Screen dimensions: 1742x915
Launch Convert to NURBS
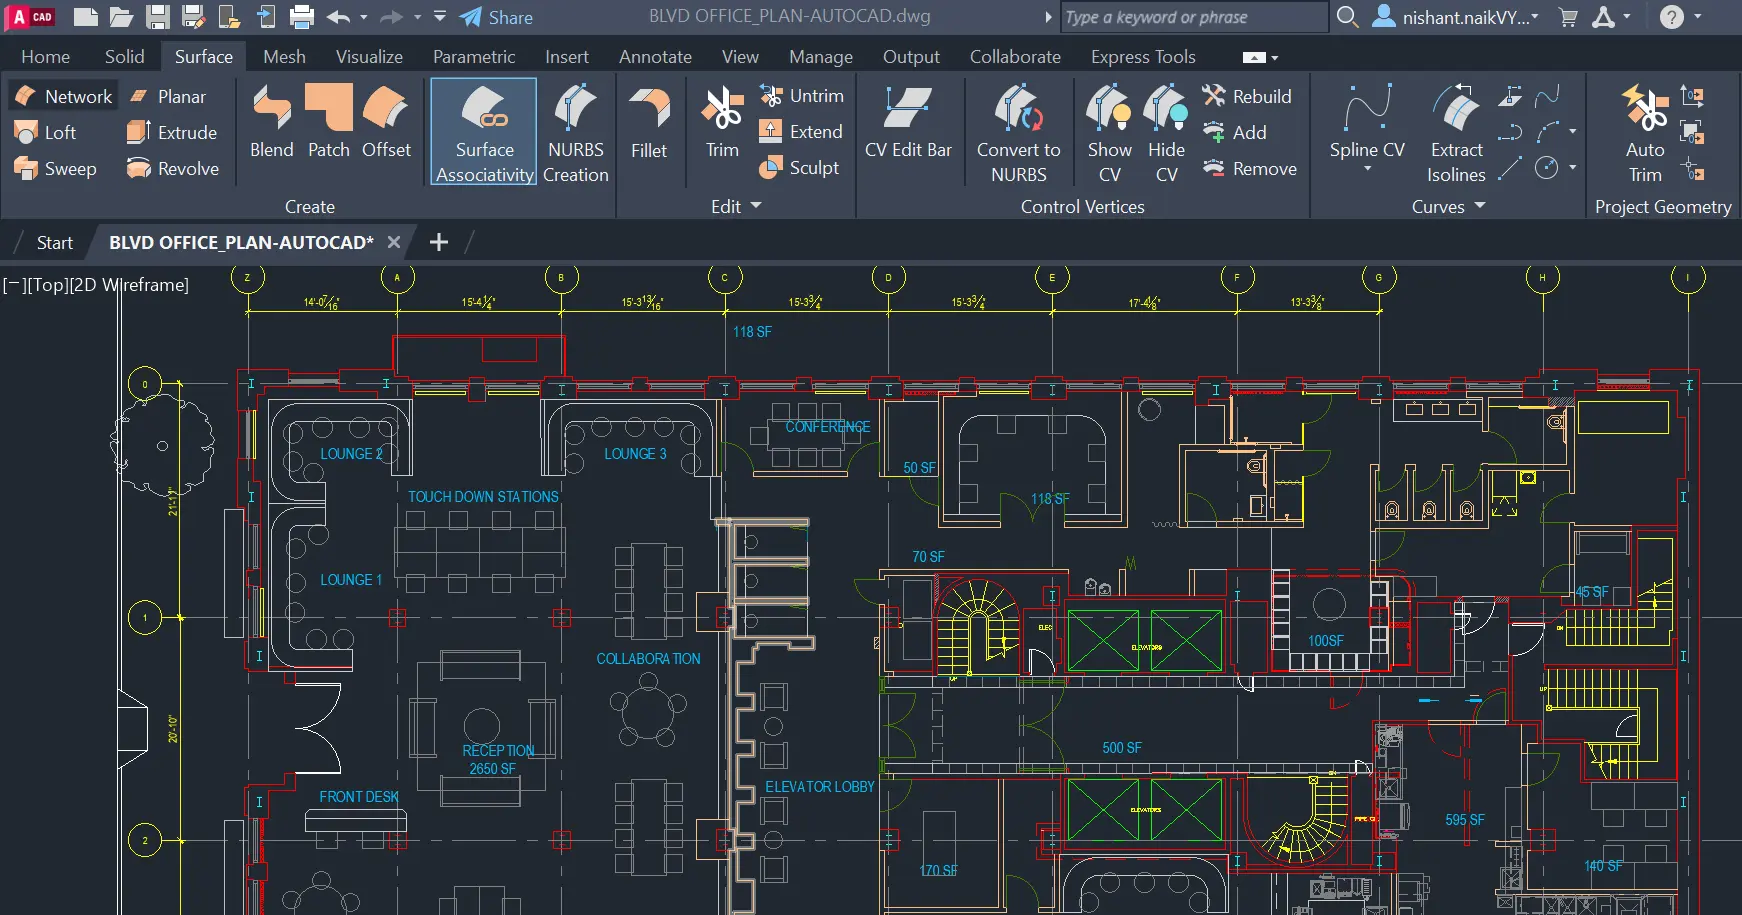pos(1018,131)
